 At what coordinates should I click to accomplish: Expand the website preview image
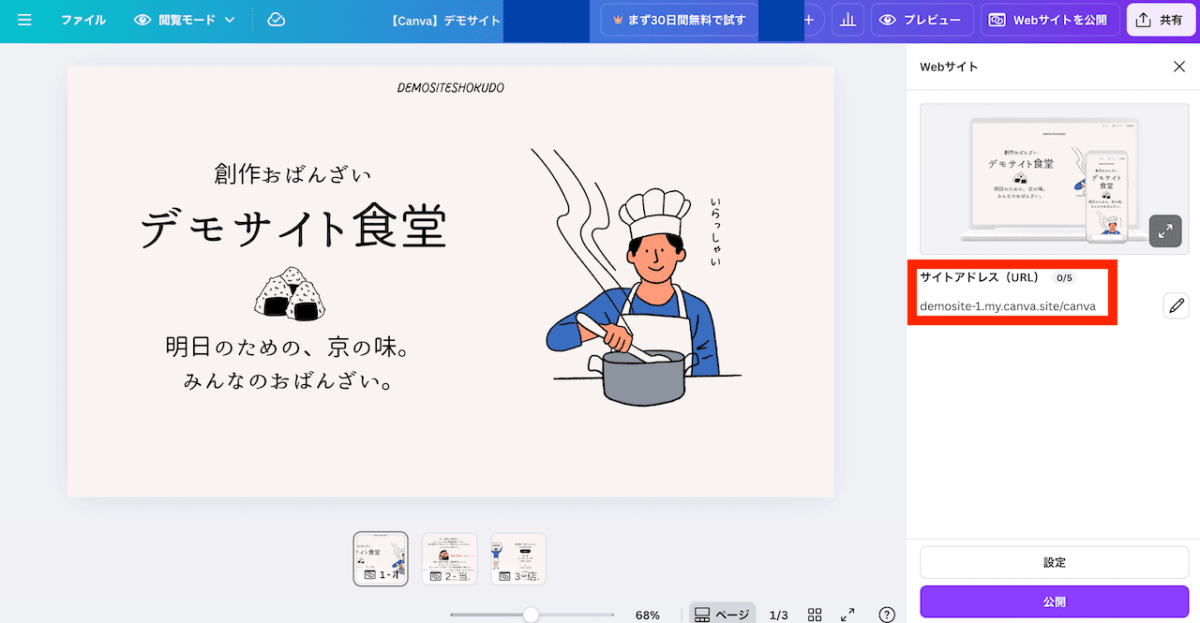(x=1165, y=231)
